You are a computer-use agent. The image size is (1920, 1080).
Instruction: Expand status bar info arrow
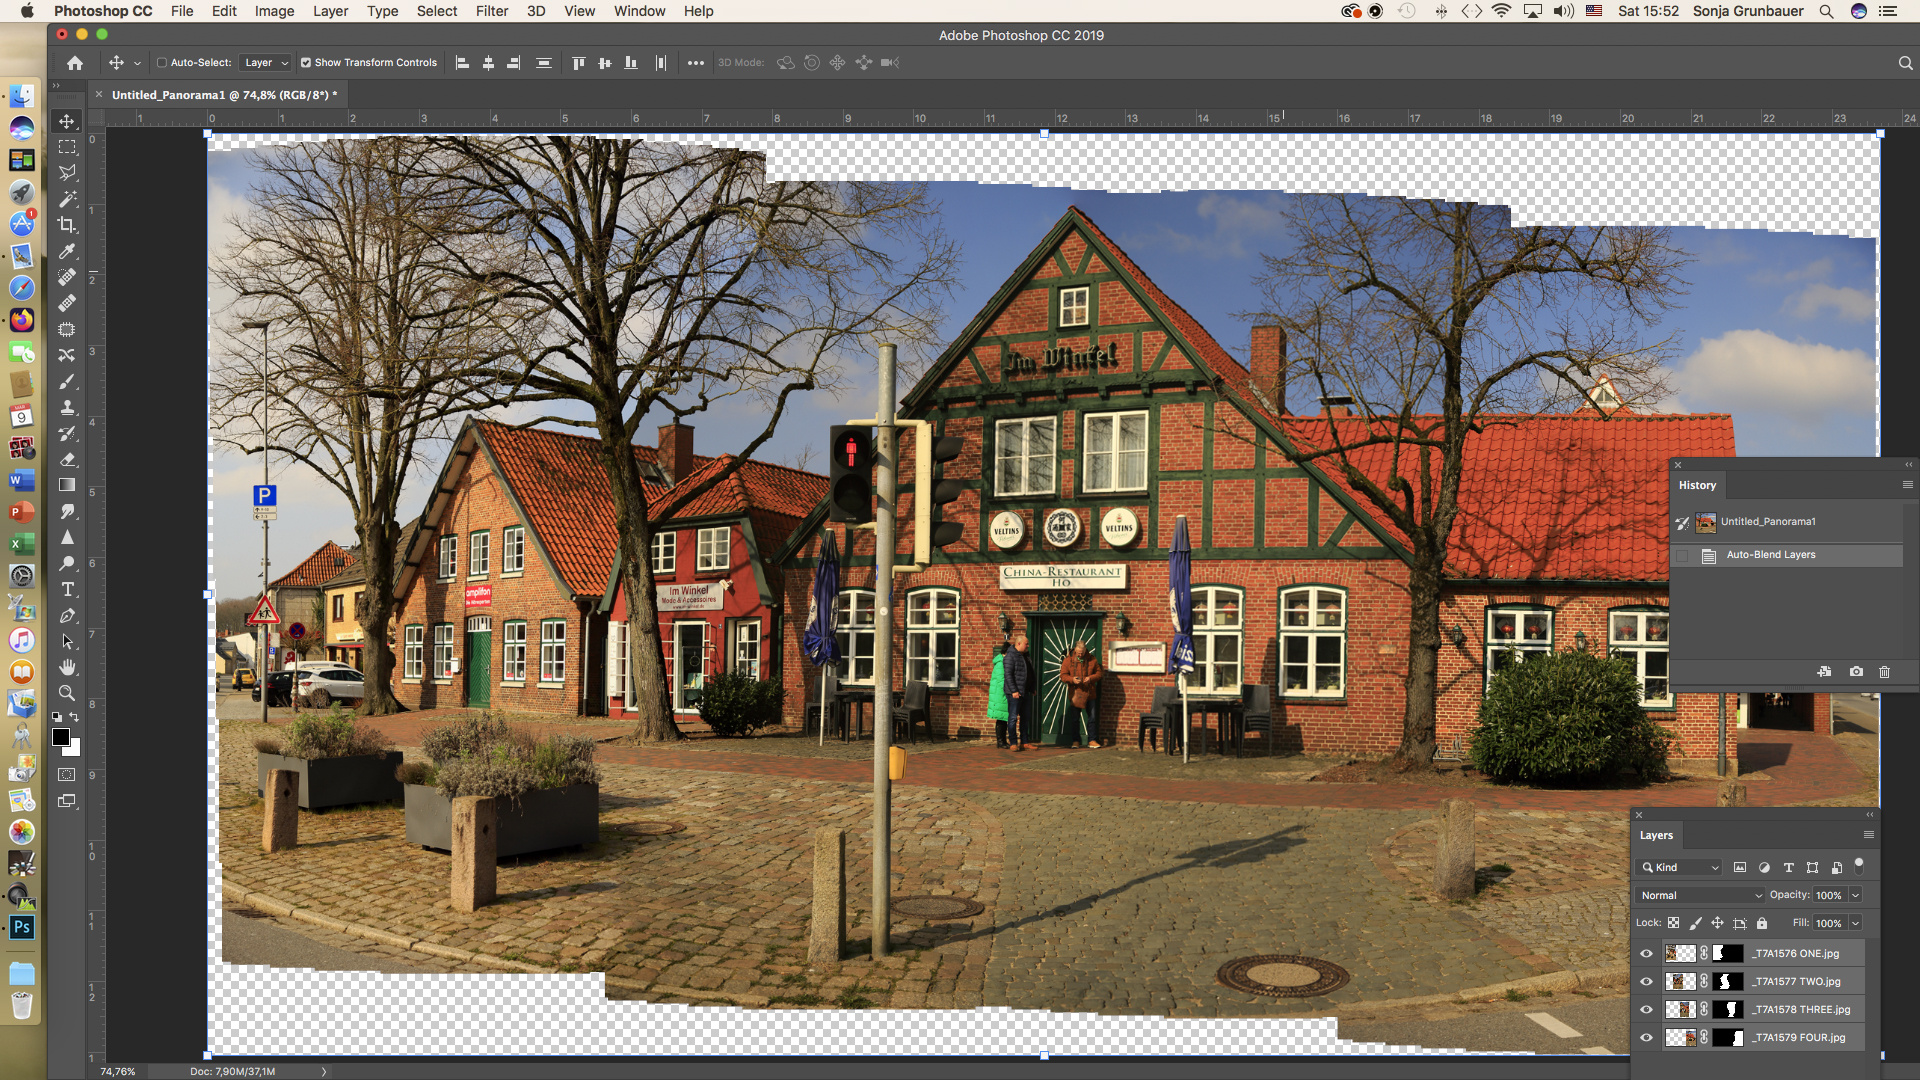pos(323,1071)
